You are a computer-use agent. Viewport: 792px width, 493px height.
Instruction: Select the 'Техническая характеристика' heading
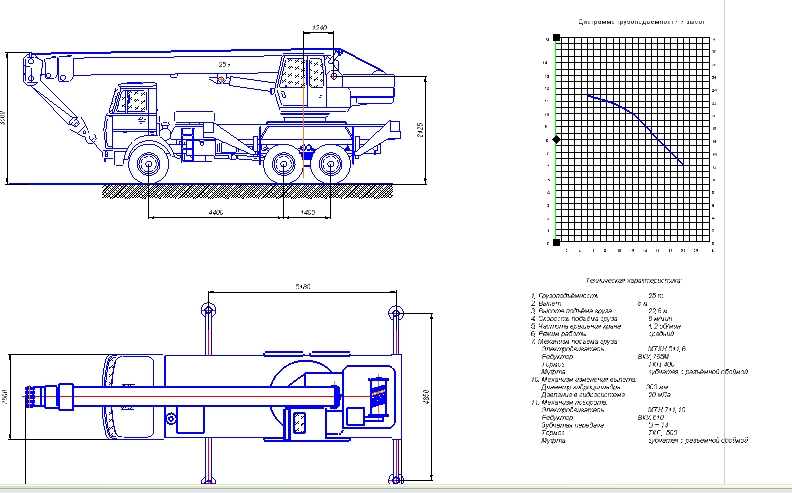(634, 280)
